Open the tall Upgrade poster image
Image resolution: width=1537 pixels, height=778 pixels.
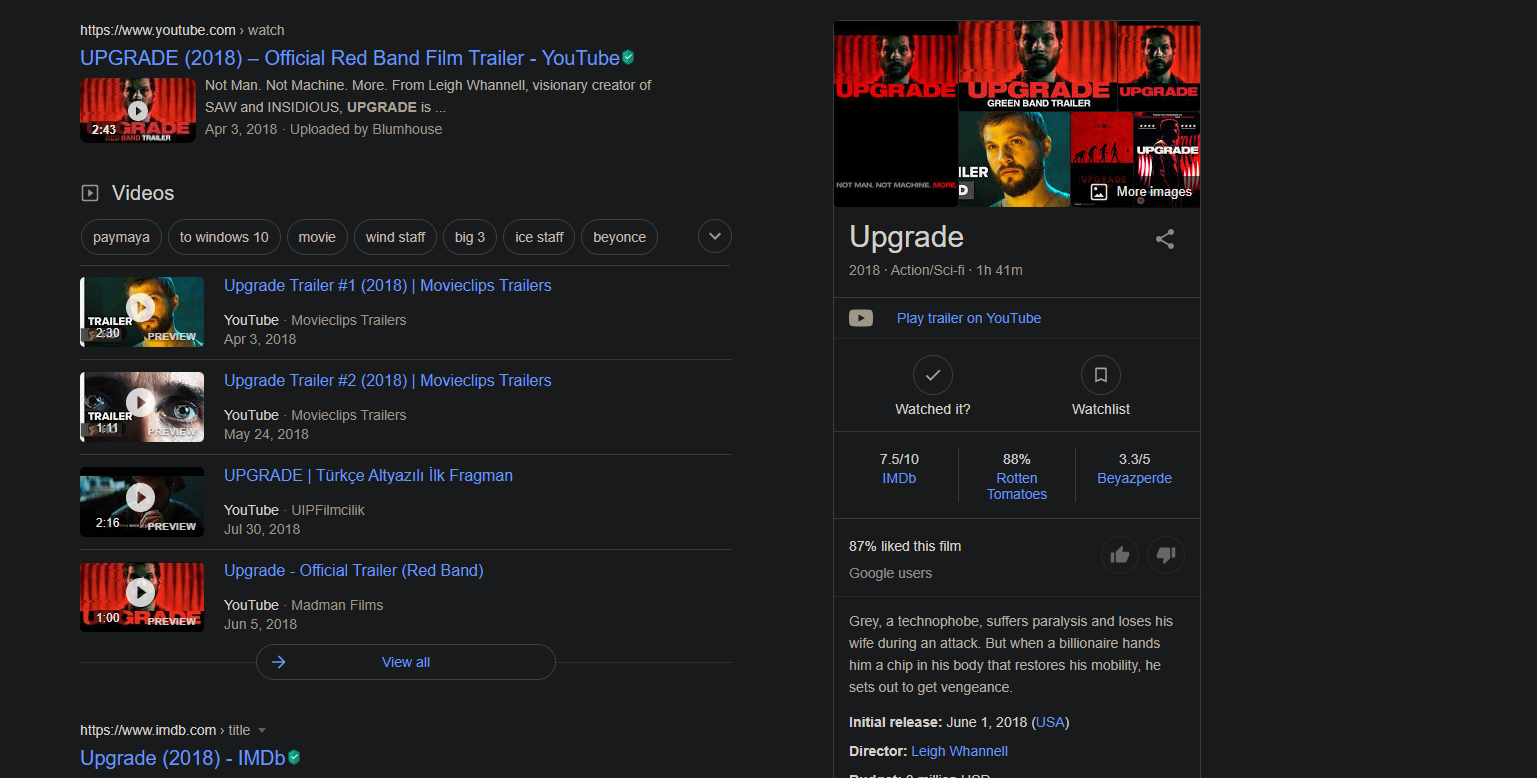pyautogui.click(x=896, y=114)
